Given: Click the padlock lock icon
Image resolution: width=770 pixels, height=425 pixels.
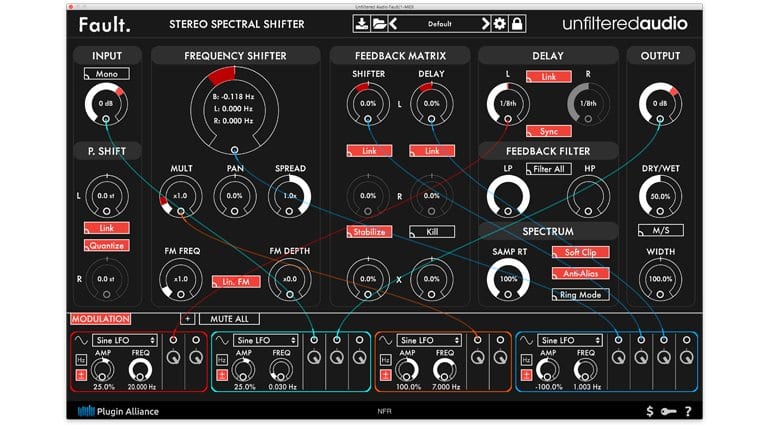Looking at the screenshot, I should click(x=517, y=24).
